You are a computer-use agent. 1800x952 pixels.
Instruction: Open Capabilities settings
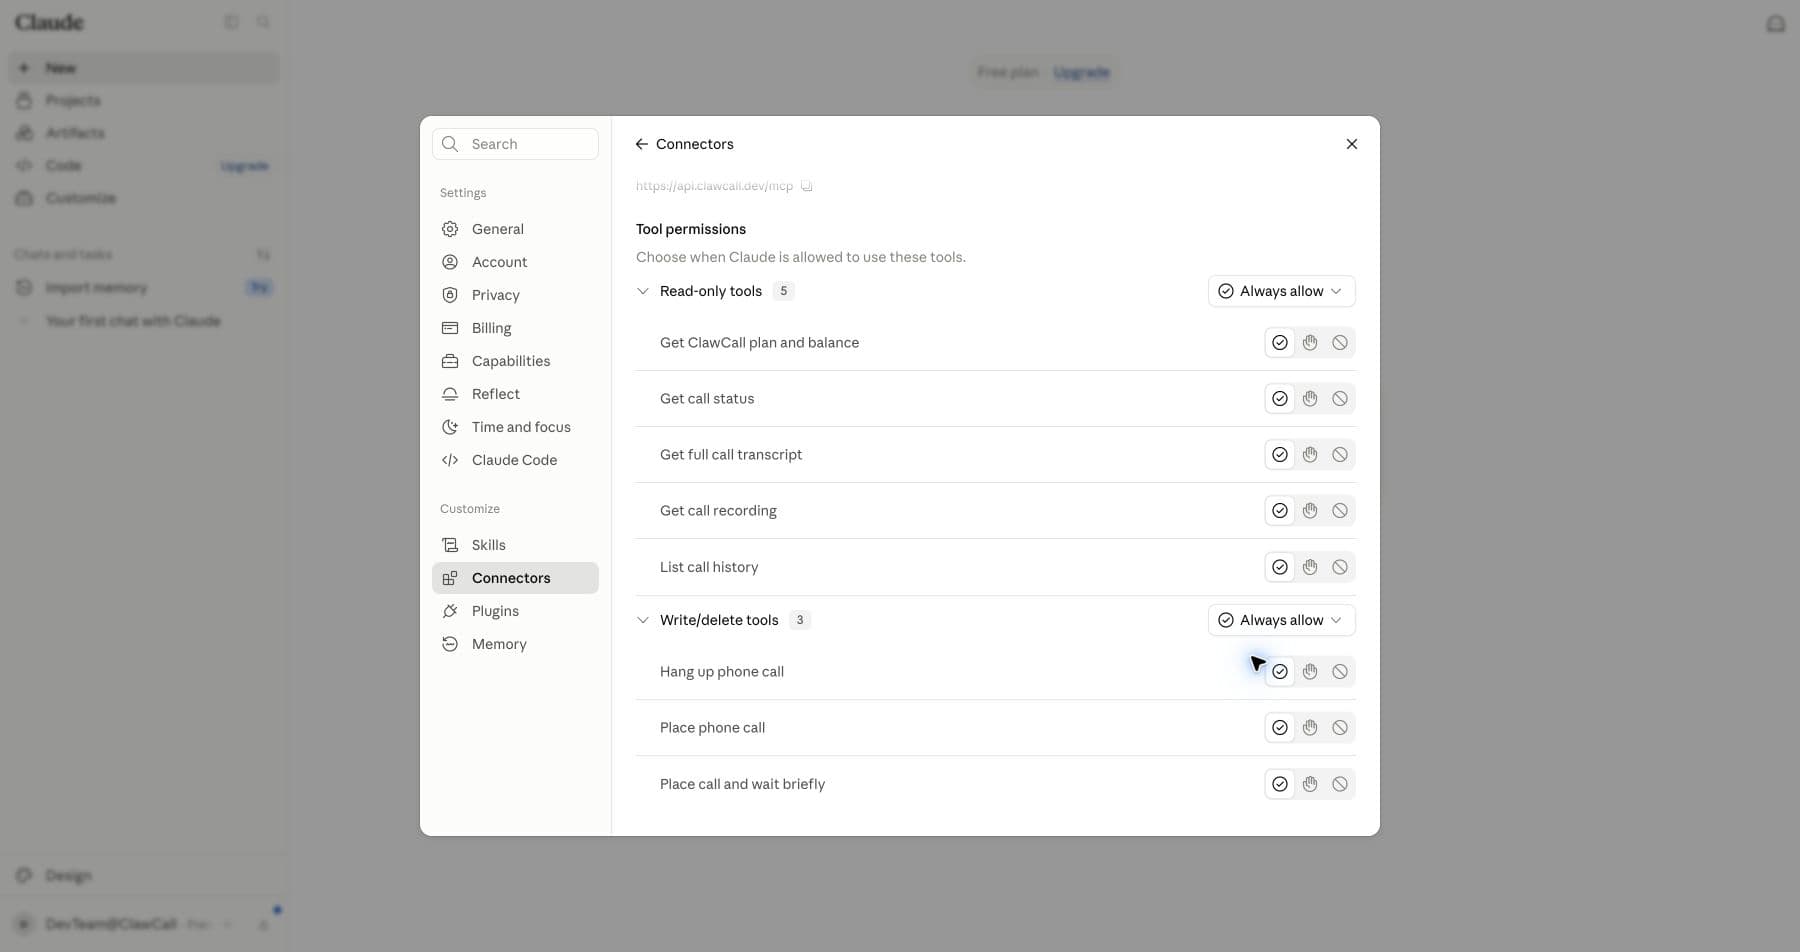pyautogui.click(x=515, y=361)
